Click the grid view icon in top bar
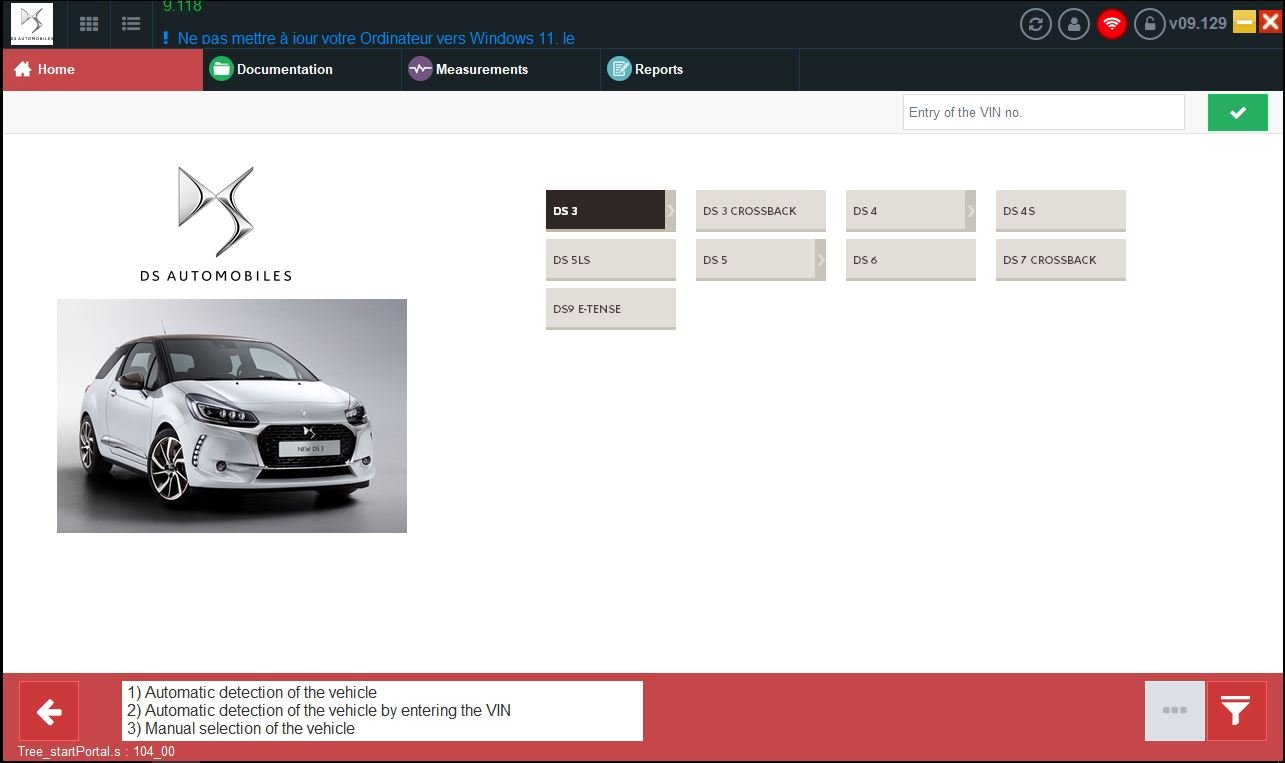This screenshot has width=1285, height=763. pyautogui.click(x=89, y=24)
